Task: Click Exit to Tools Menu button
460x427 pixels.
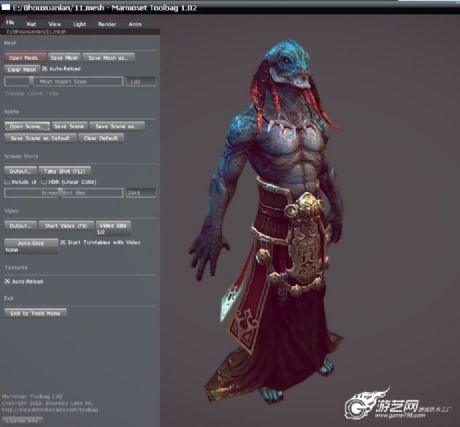Action: (x=35, y=313)
